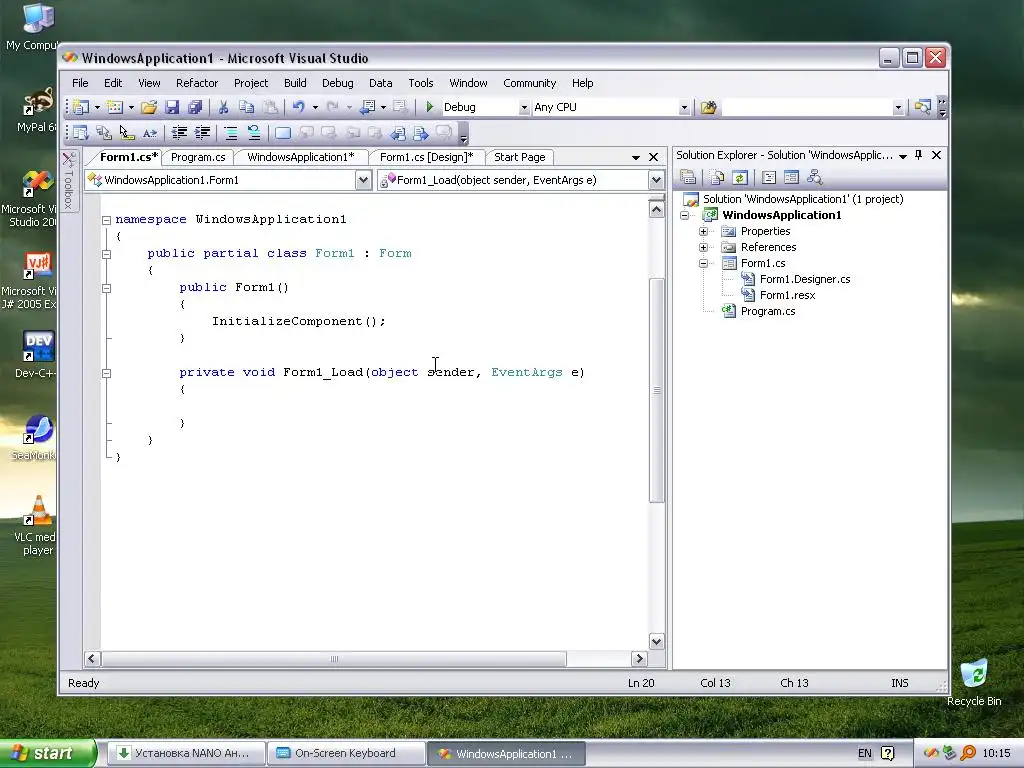Switch to On-Screen Keyboard in taskbar
The image size is (1024, 768).
tap(346, 753)
